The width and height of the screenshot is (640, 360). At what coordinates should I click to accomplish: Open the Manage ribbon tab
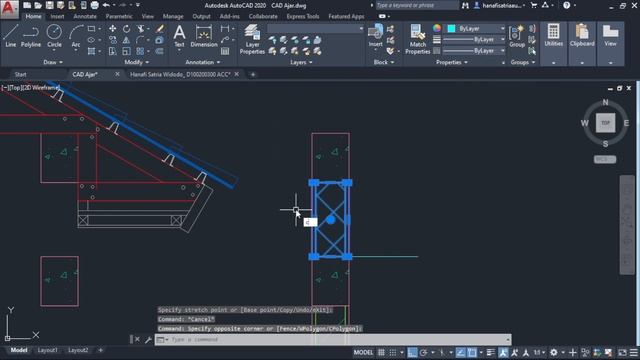[173, 16]
